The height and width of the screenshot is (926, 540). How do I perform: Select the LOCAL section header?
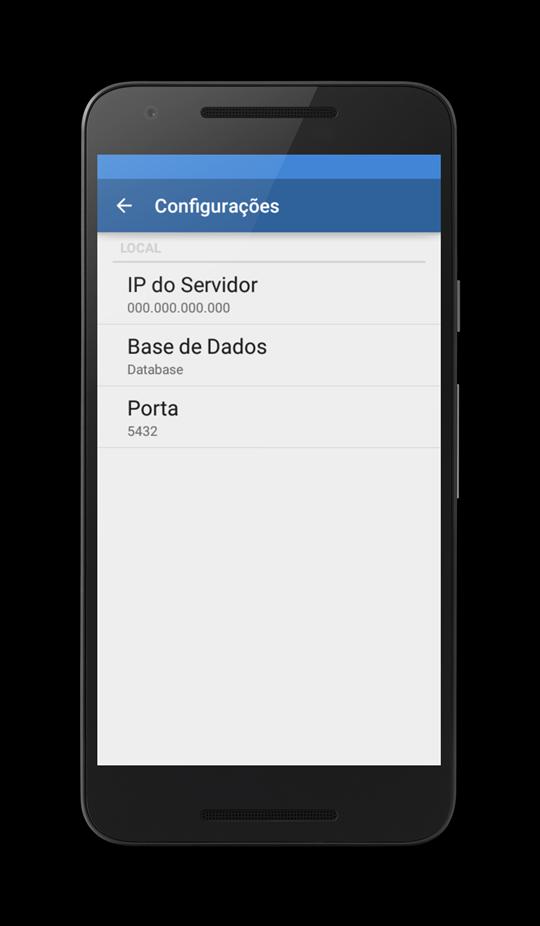[141, 248]
